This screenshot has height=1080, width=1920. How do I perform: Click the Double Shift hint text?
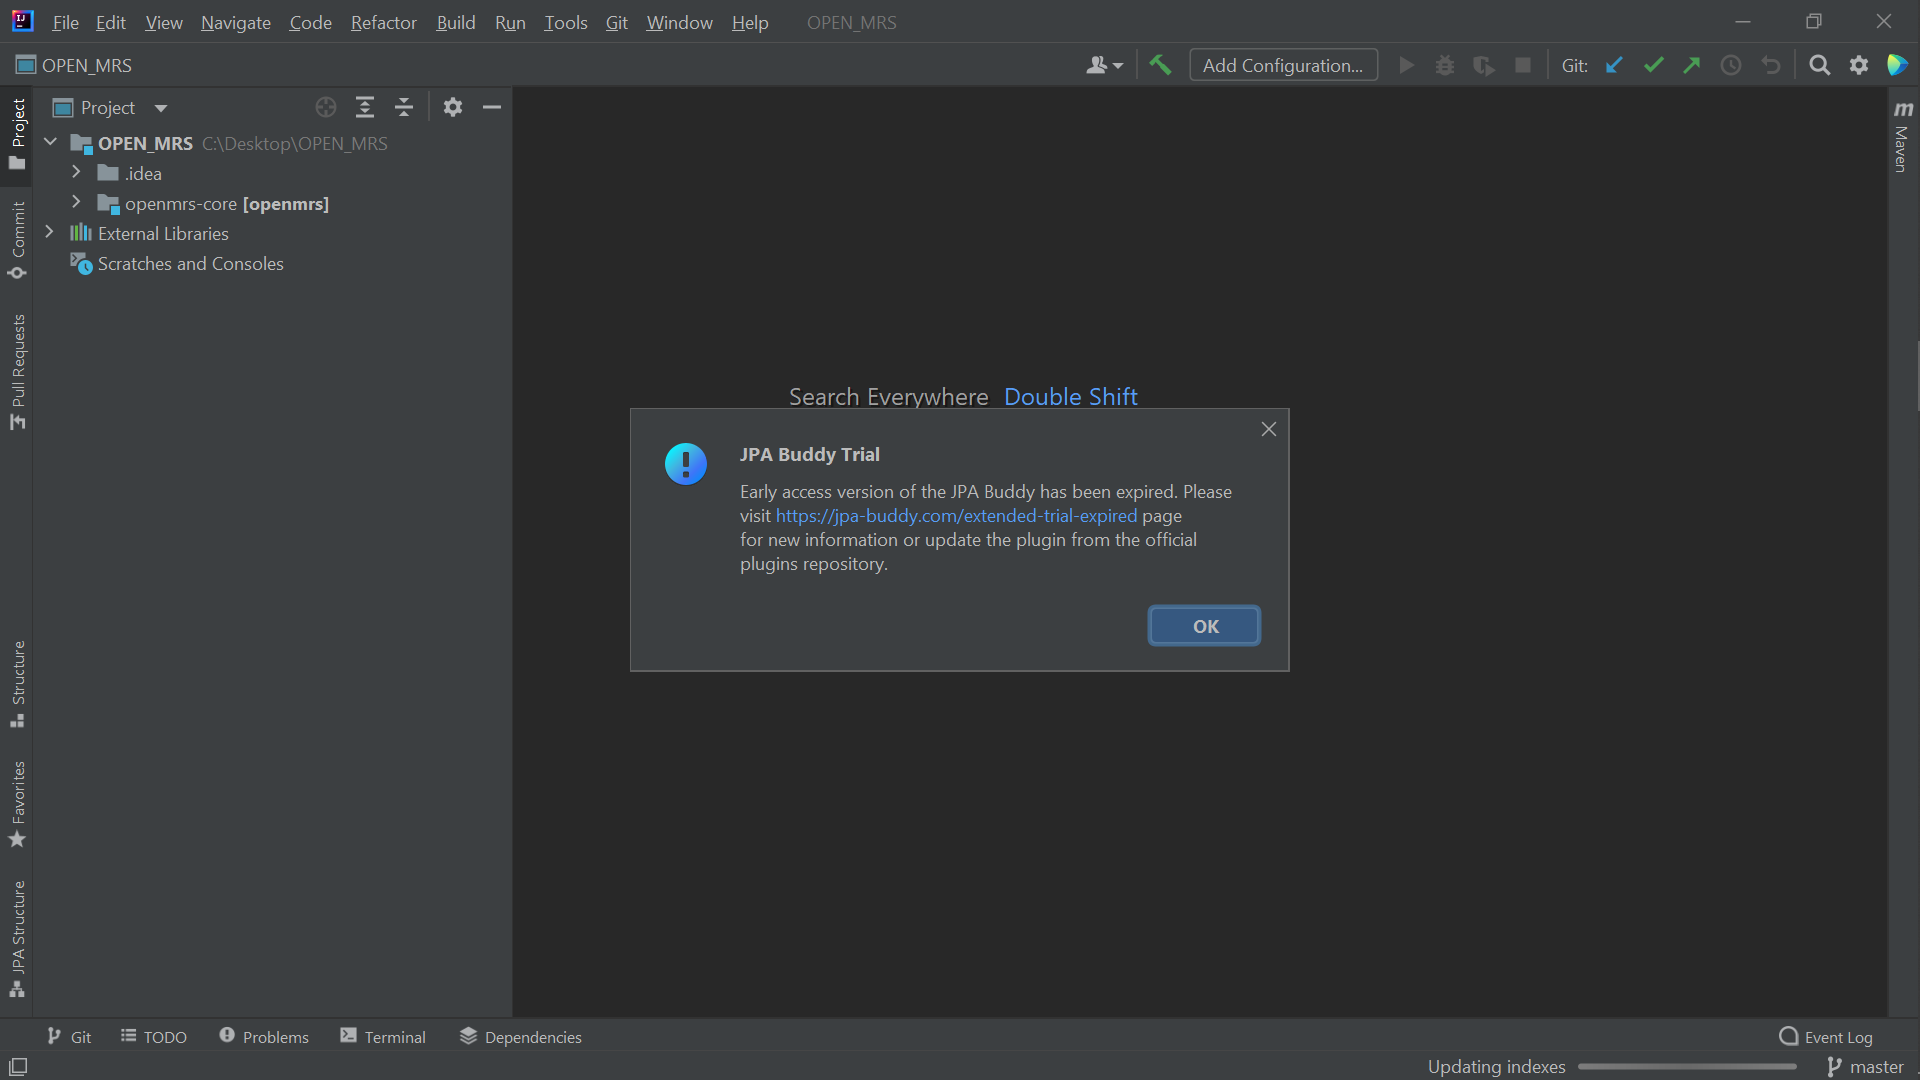(1070, 397)
